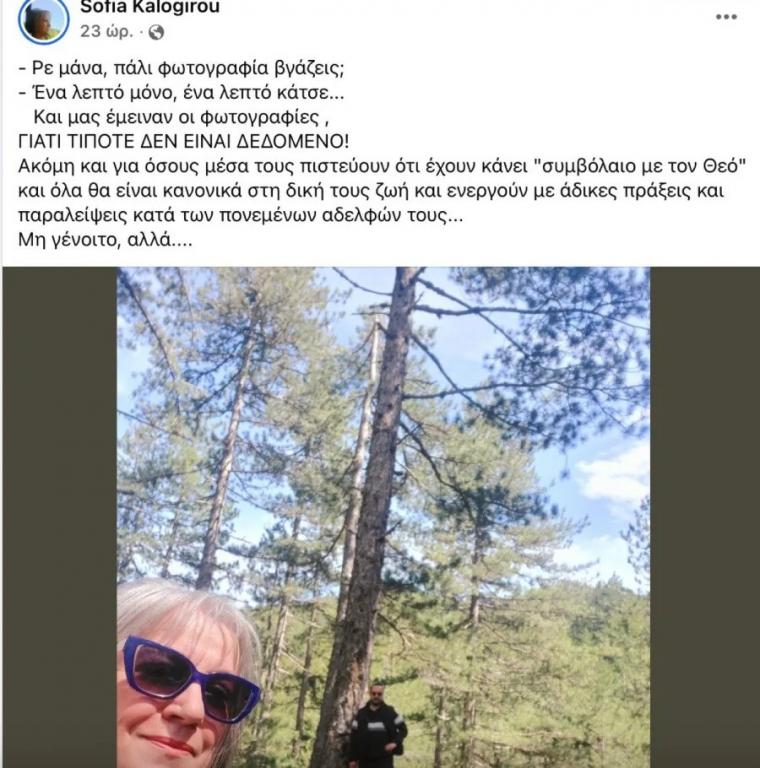Click the line starting "και όλα θα είναι κανονικά"
The width and height of the screenshot is (760, 768).
[371, 191]
